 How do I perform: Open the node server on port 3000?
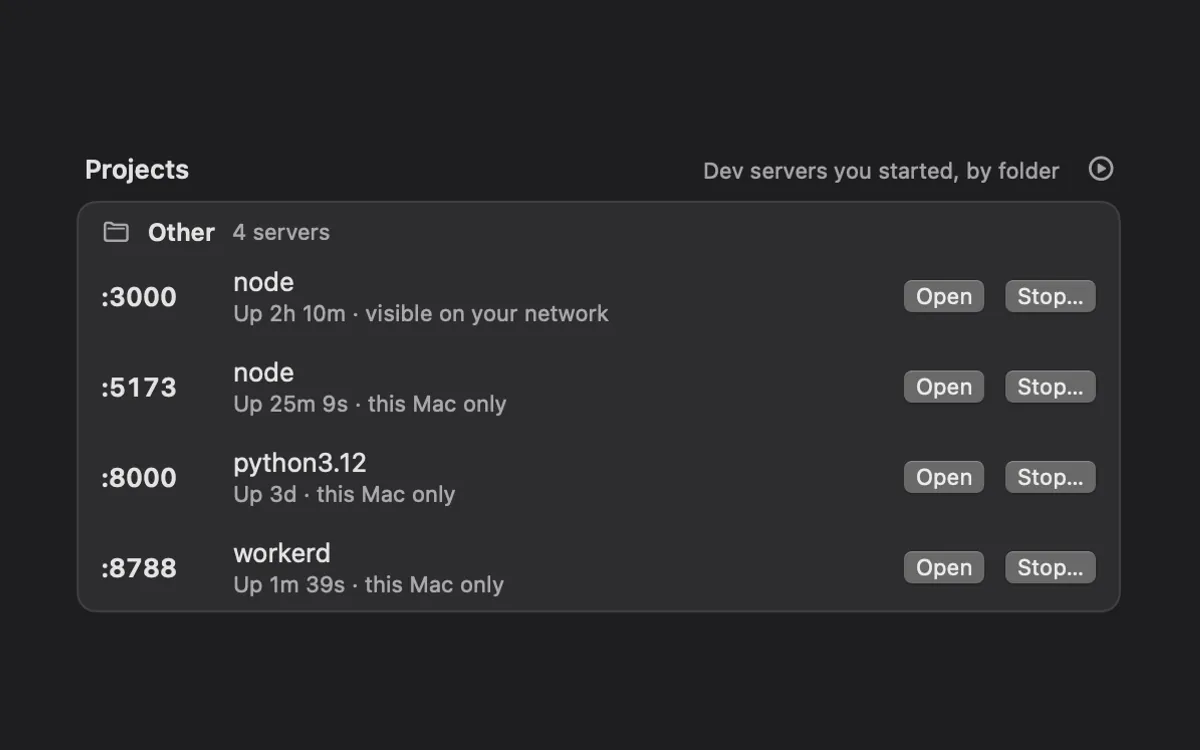point(944,296)
